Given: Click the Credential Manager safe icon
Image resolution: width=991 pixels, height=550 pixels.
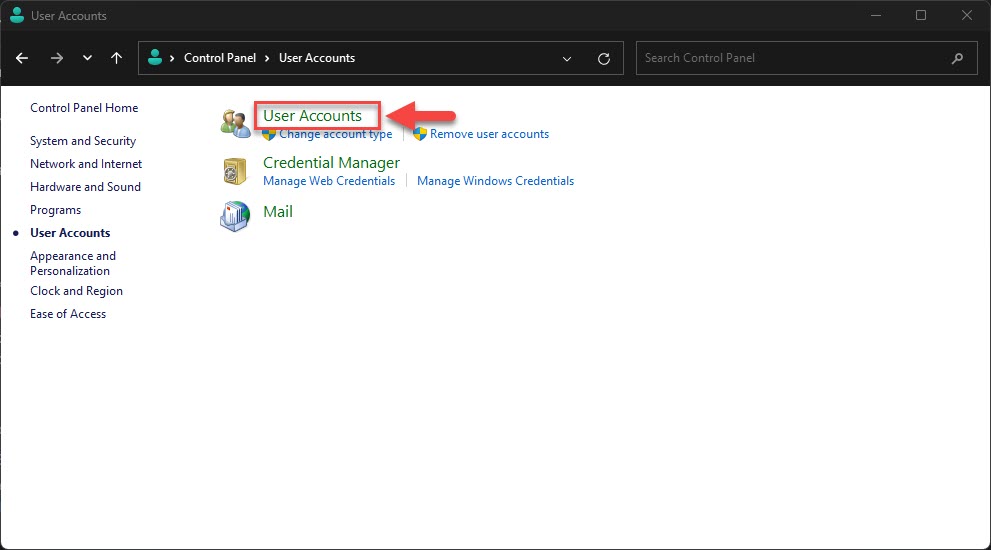Looking at the screenshot, I should tap(235, 171).
